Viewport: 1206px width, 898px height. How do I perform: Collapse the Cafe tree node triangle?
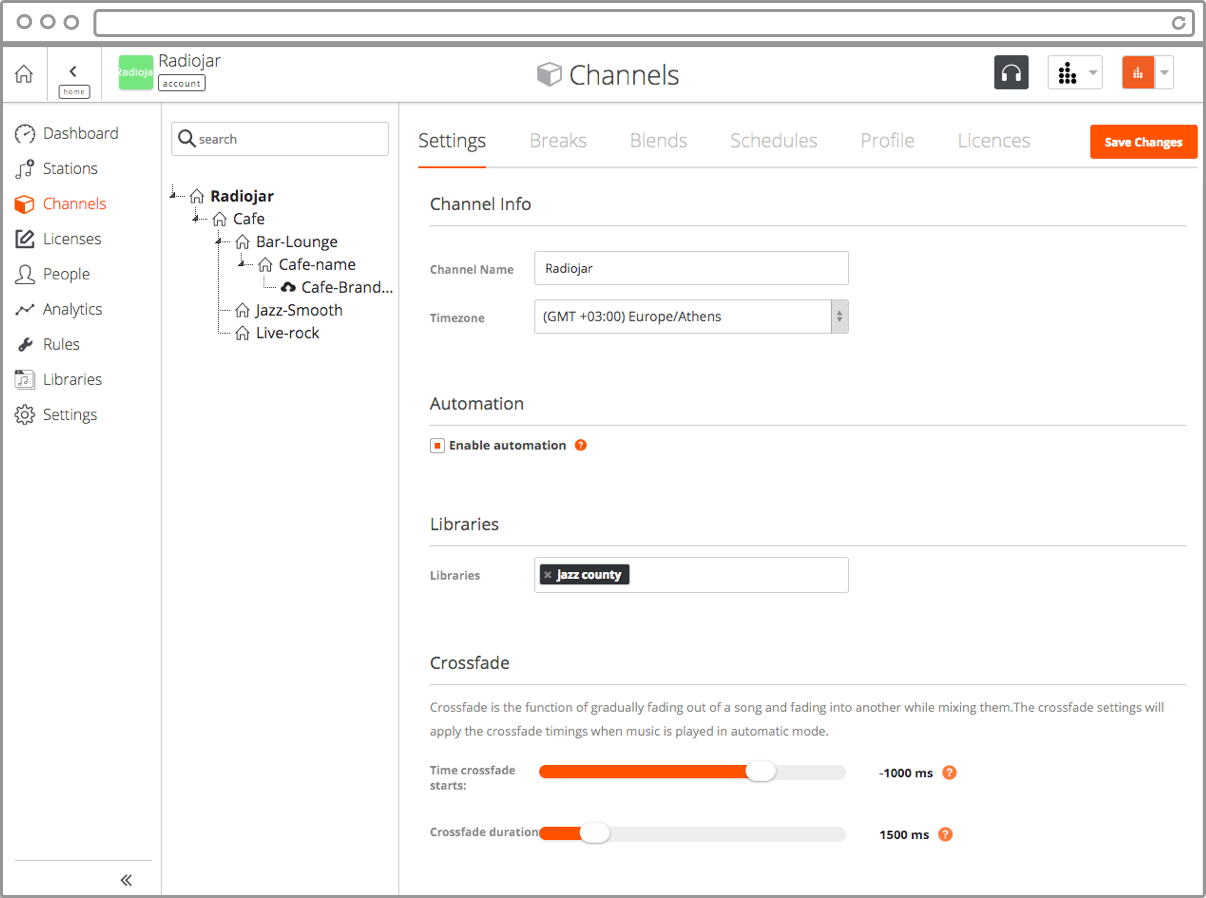point(196,217)
